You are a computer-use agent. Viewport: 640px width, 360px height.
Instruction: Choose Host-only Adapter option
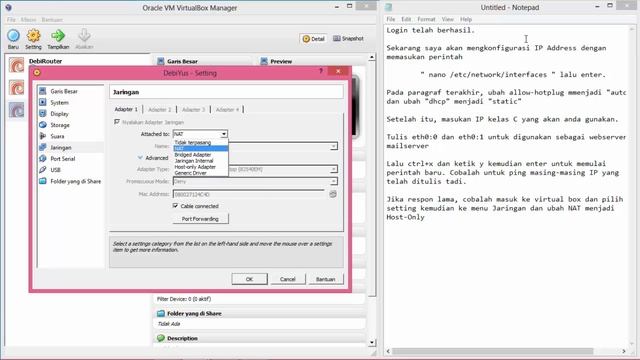point(195,167)
